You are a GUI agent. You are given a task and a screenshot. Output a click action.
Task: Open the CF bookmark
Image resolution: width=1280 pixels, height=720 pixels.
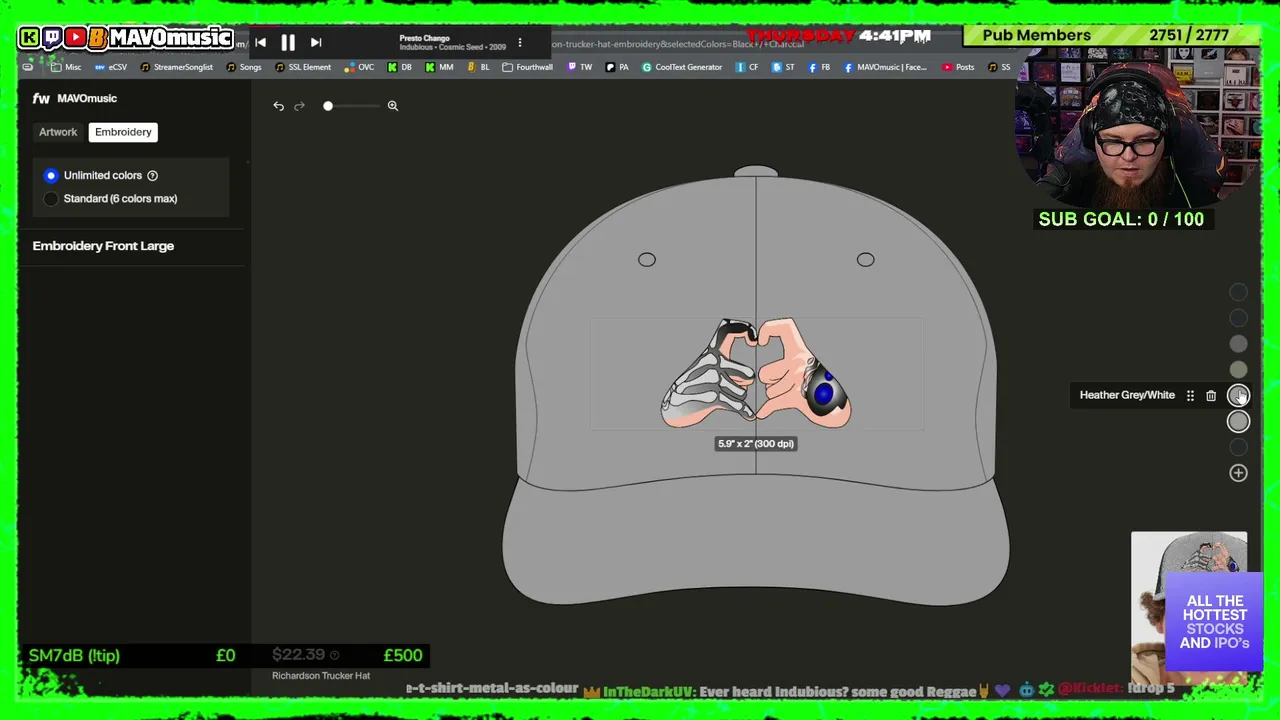[x=747, y=67]
